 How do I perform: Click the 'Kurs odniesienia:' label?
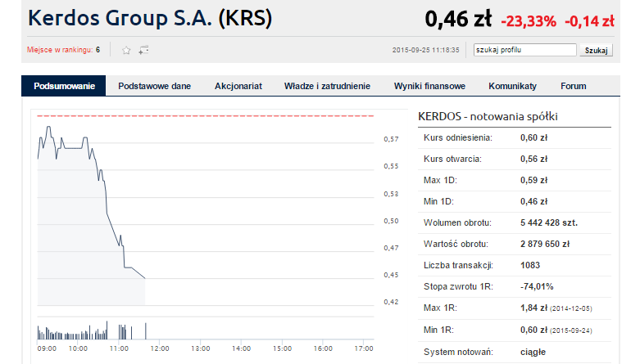[x=458, y=138]
